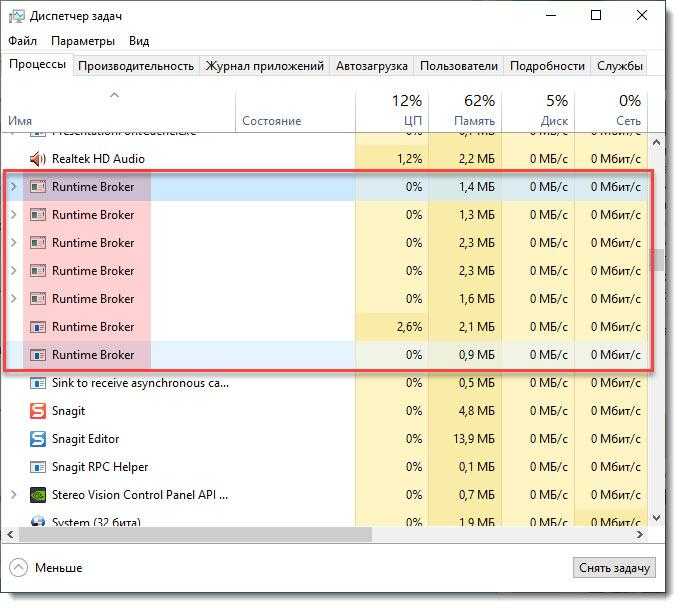
Task: Open the Файл menu
Action: 23,41
